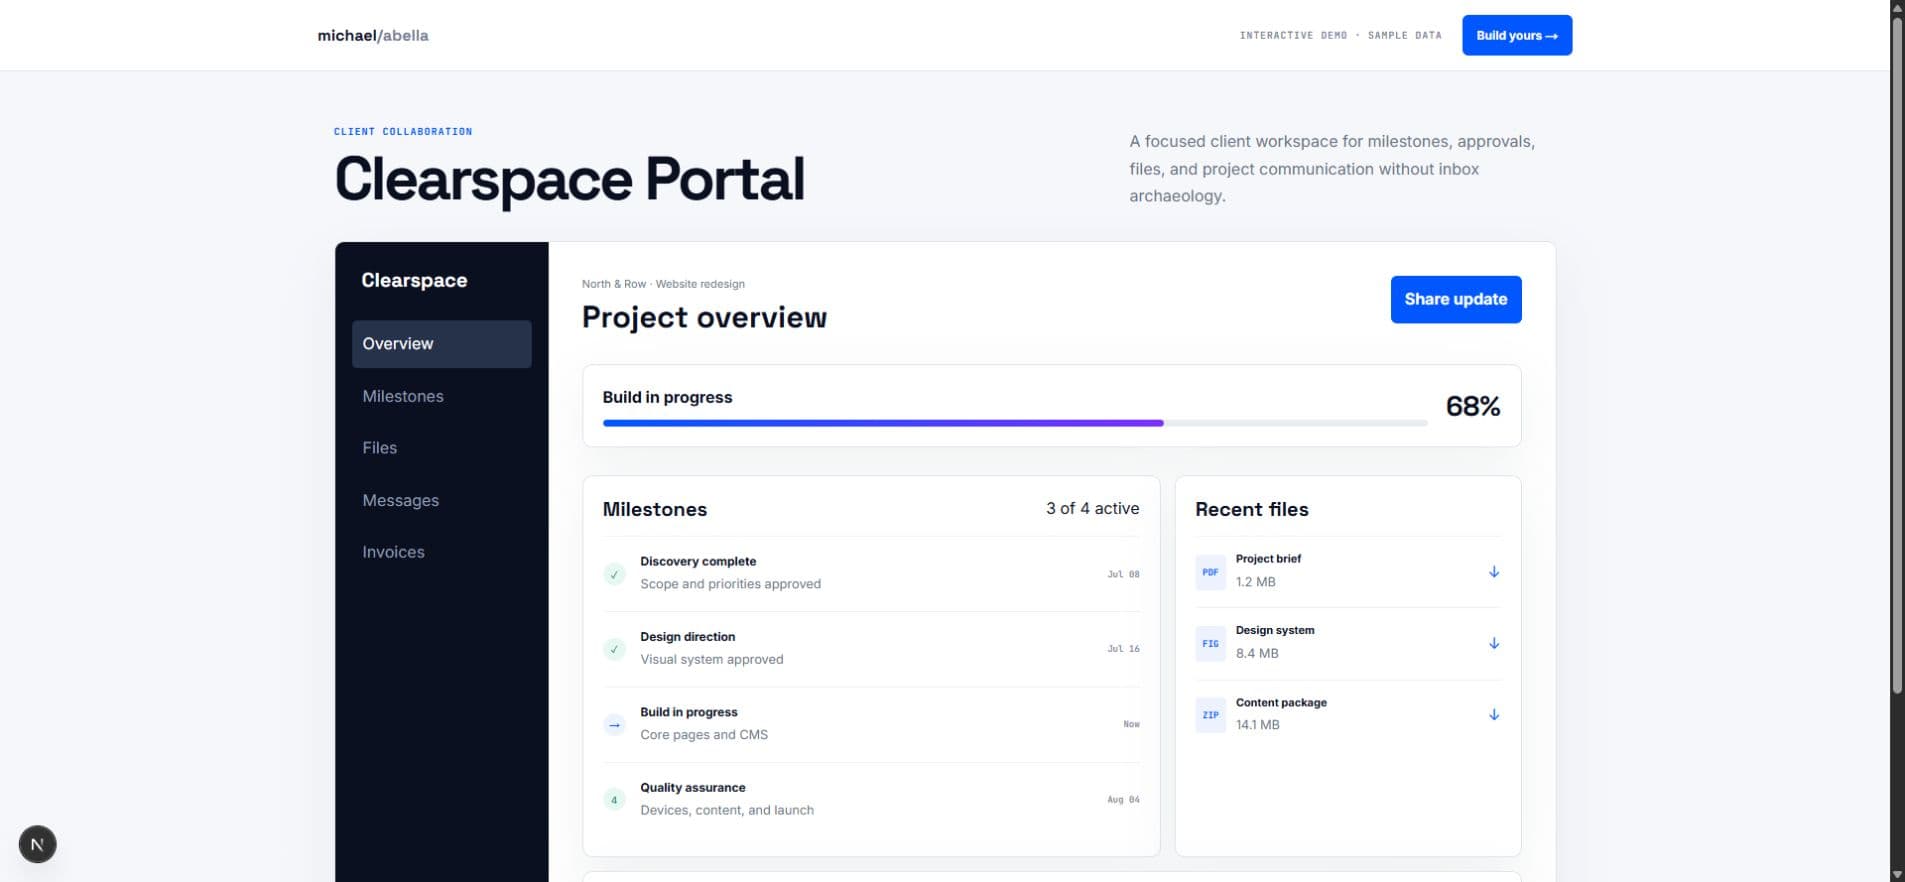Open Files in the sidebar
Image resolution: width=1905 pixels, height=882 pixels.
[x=441, y=448]
